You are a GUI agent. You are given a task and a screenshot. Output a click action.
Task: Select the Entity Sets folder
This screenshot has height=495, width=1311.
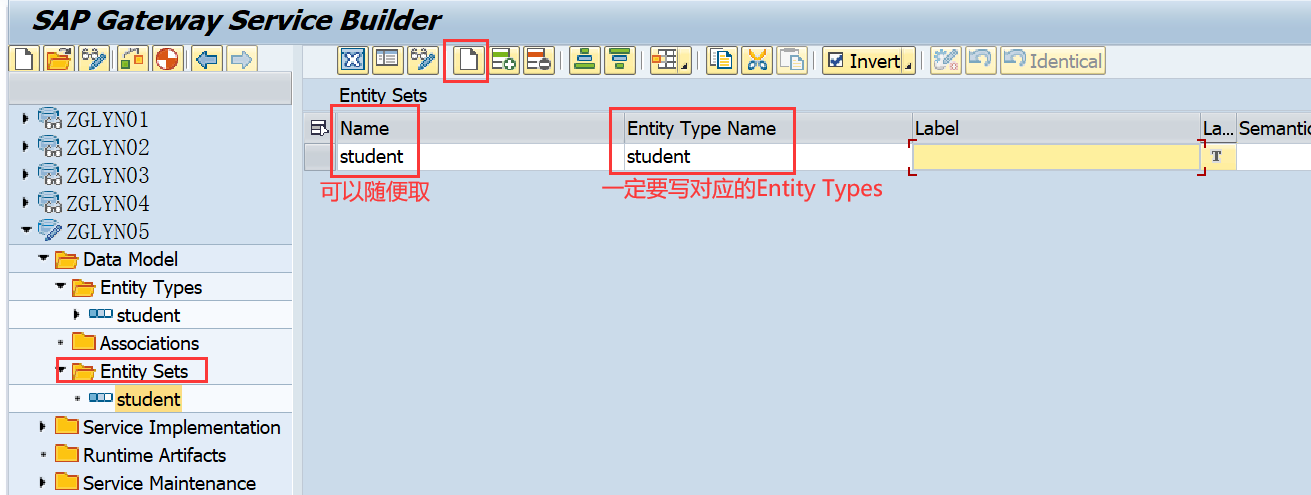[x=144, y=371]
